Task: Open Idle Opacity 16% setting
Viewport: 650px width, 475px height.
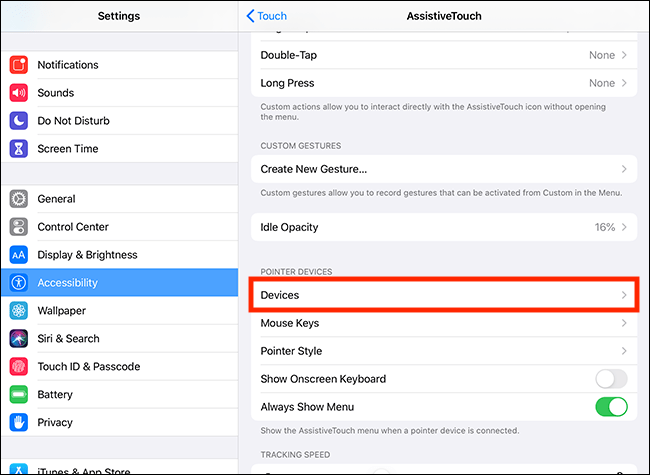Action: pos(444,227)
